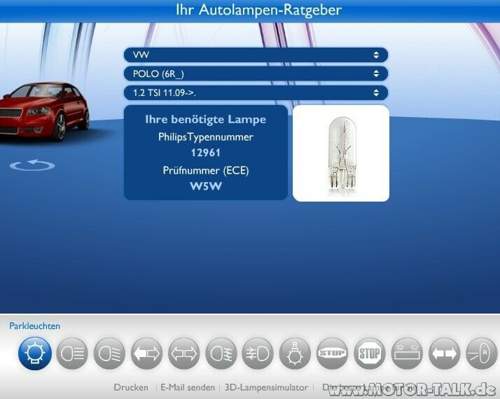Select the front fog light icon
Image resolution: width=500 pixels, height=399 pixels.
(221, 353)
